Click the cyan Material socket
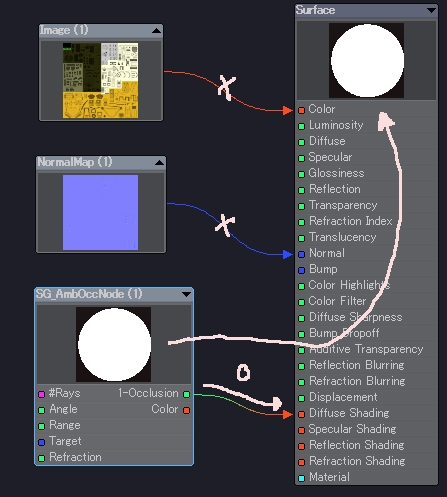The height and width of the screenshot is (497, 447). 301,478
